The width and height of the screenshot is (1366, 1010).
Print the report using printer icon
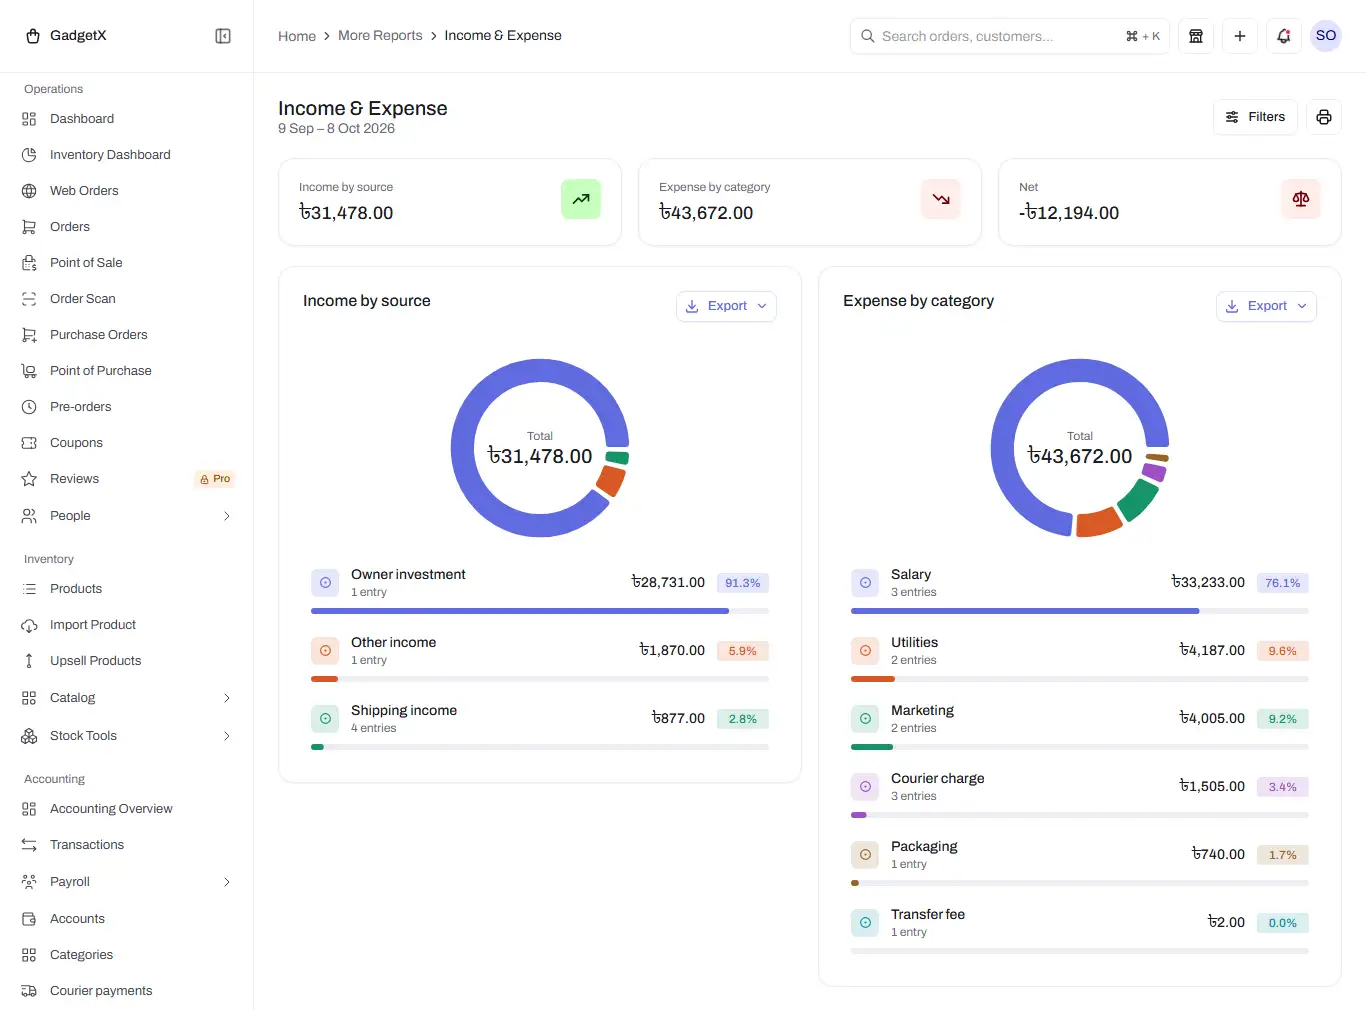tap(1324, 117)
